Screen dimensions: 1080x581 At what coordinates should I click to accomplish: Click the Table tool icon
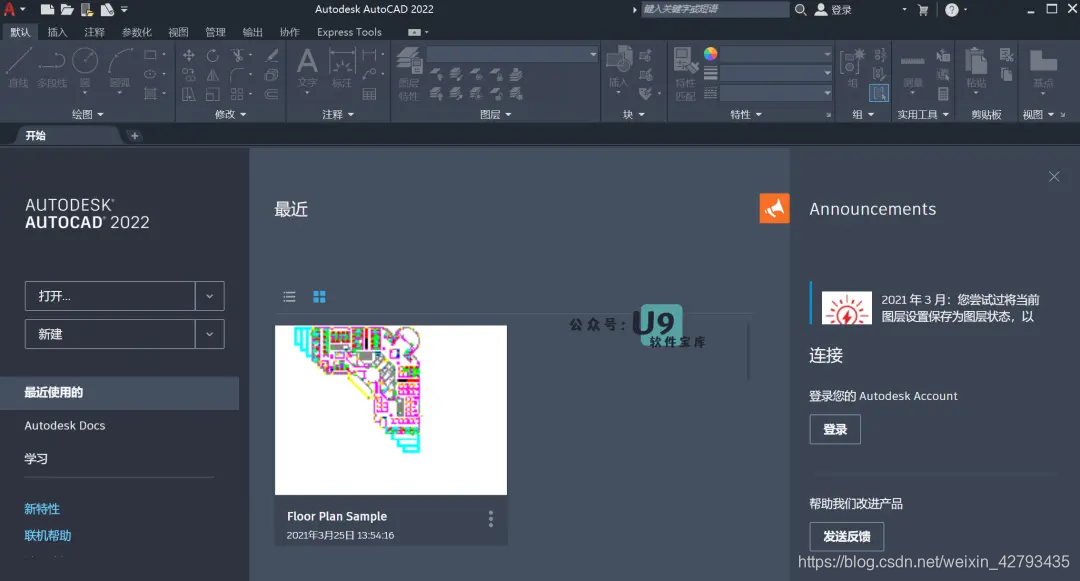[369, 94]
